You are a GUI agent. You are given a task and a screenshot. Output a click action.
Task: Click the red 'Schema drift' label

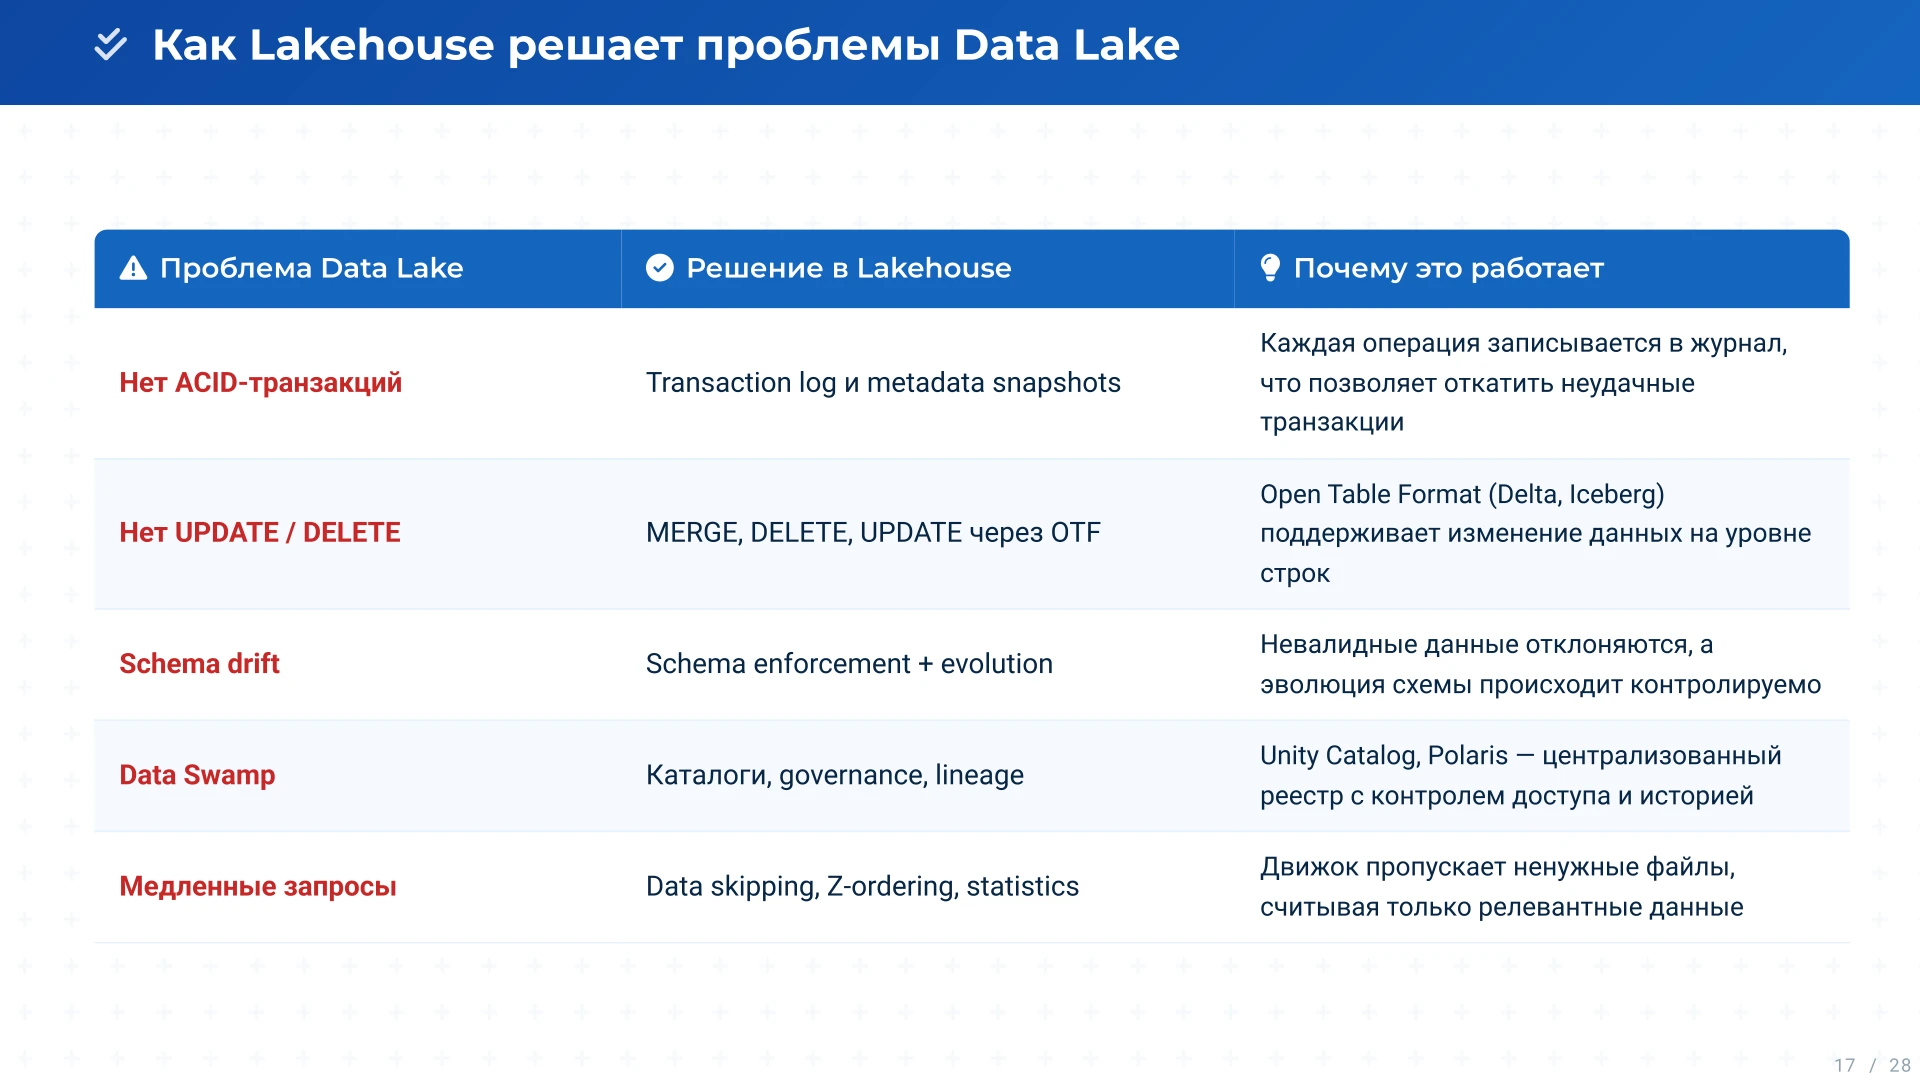199,664
